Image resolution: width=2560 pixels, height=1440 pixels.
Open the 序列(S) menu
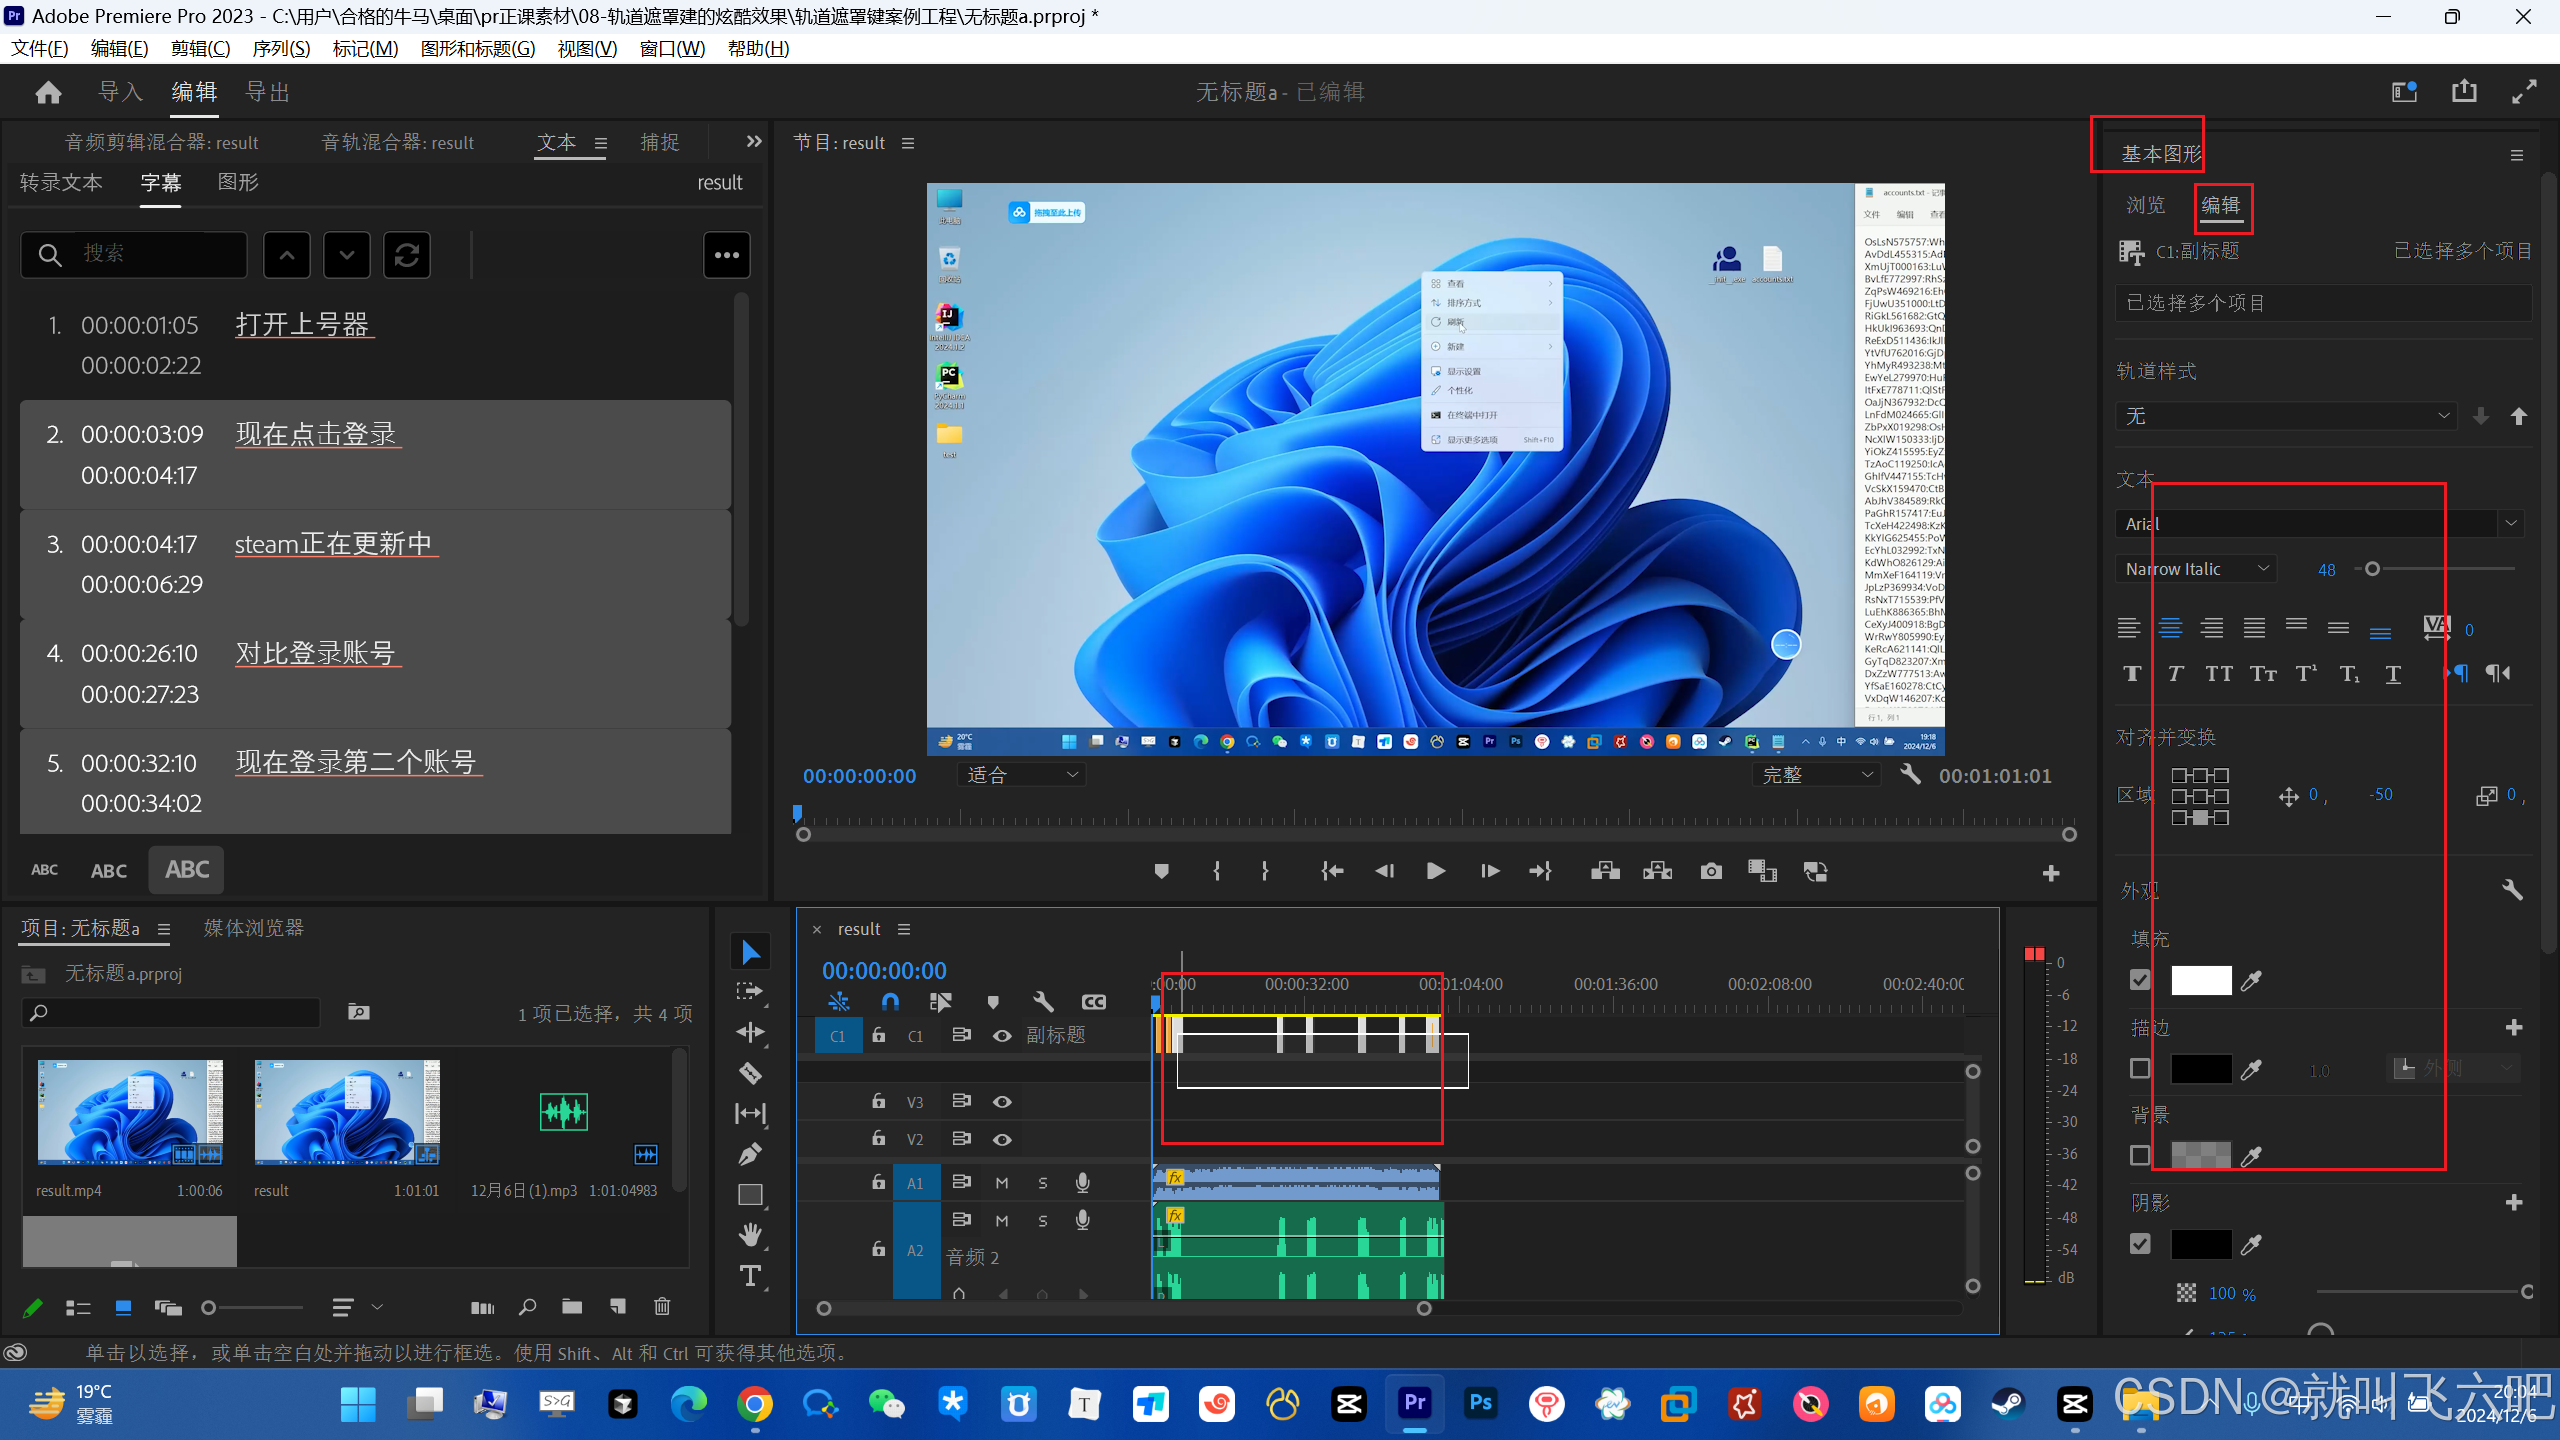point(281,48)
